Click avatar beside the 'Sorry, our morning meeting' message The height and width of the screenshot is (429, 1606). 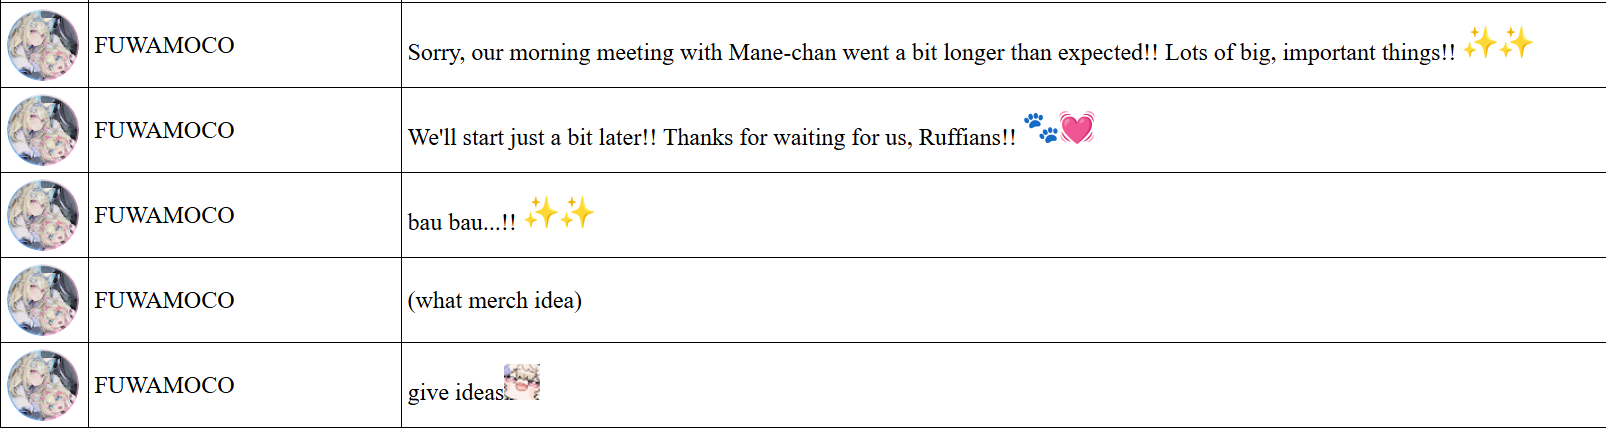pyautogui.click(x=43, y=45)
